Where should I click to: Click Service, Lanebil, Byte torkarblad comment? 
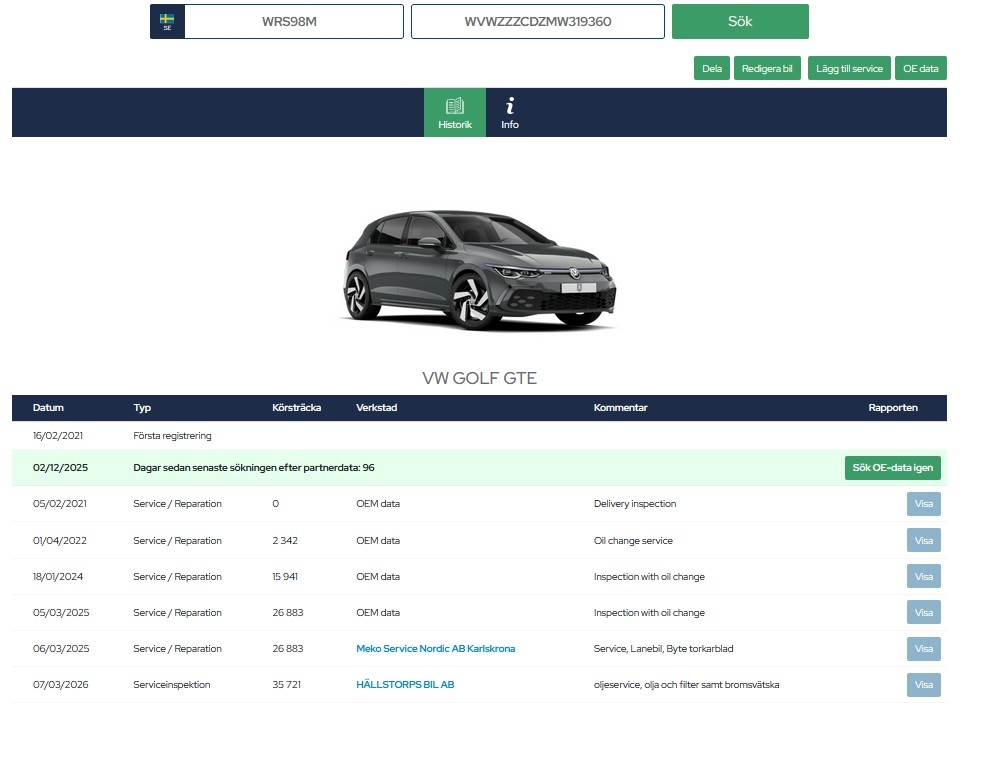663,649
